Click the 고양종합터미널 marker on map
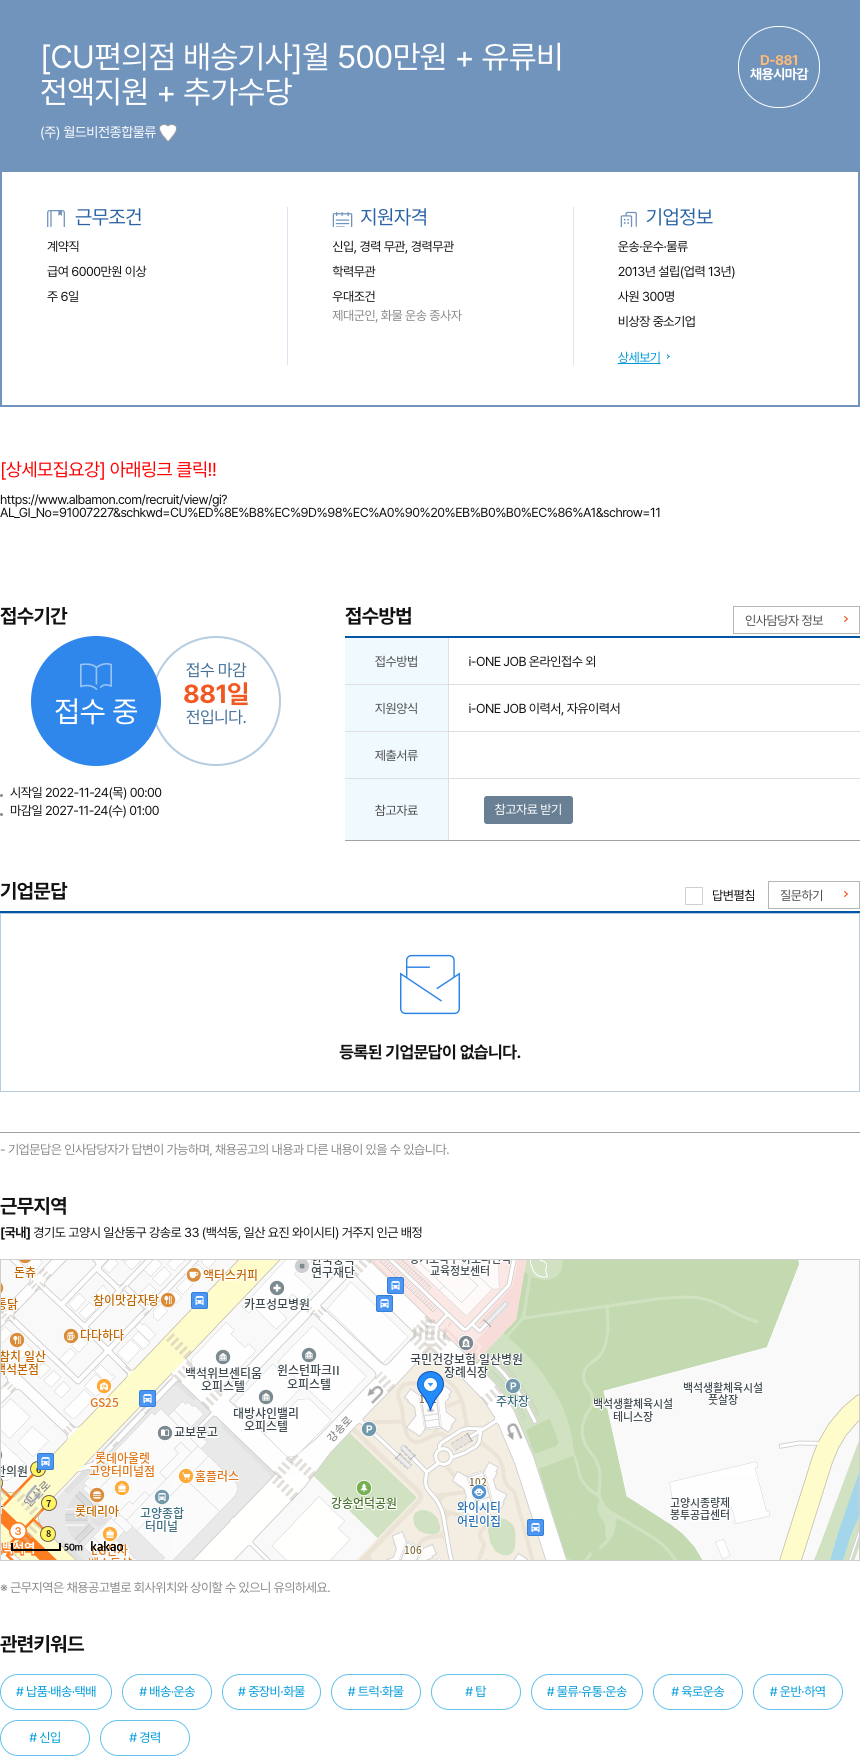Image resolution: width=860 pixels, height=1756 pixels. point(161,1497)
